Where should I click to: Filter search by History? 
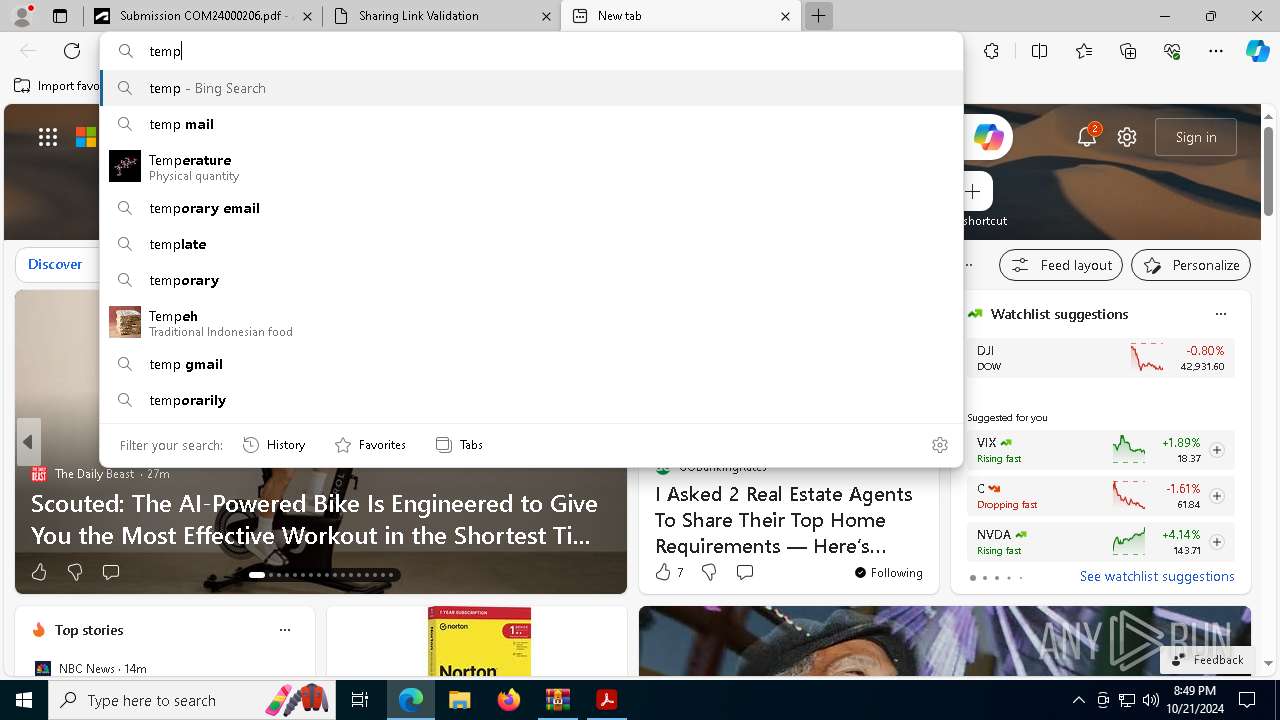(x=275, y=445)
